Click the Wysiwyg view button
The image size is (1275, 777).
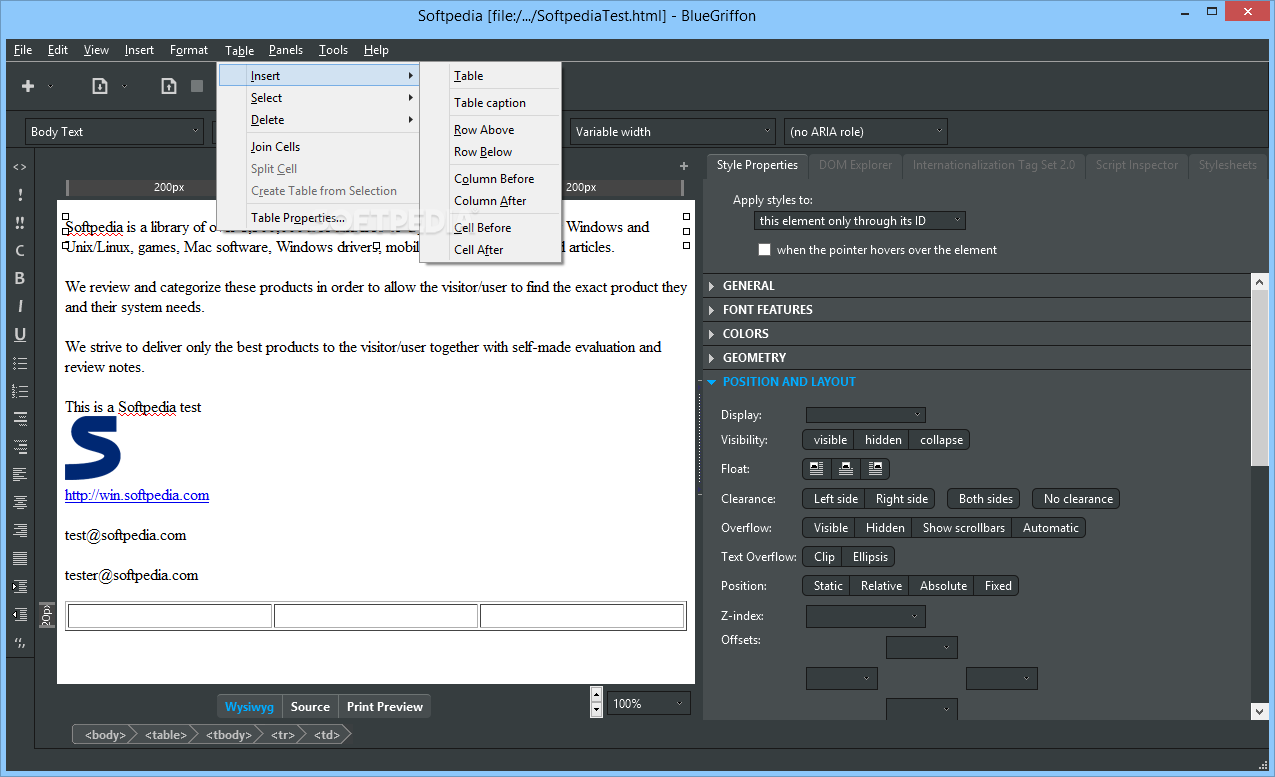tap(249, 707)
